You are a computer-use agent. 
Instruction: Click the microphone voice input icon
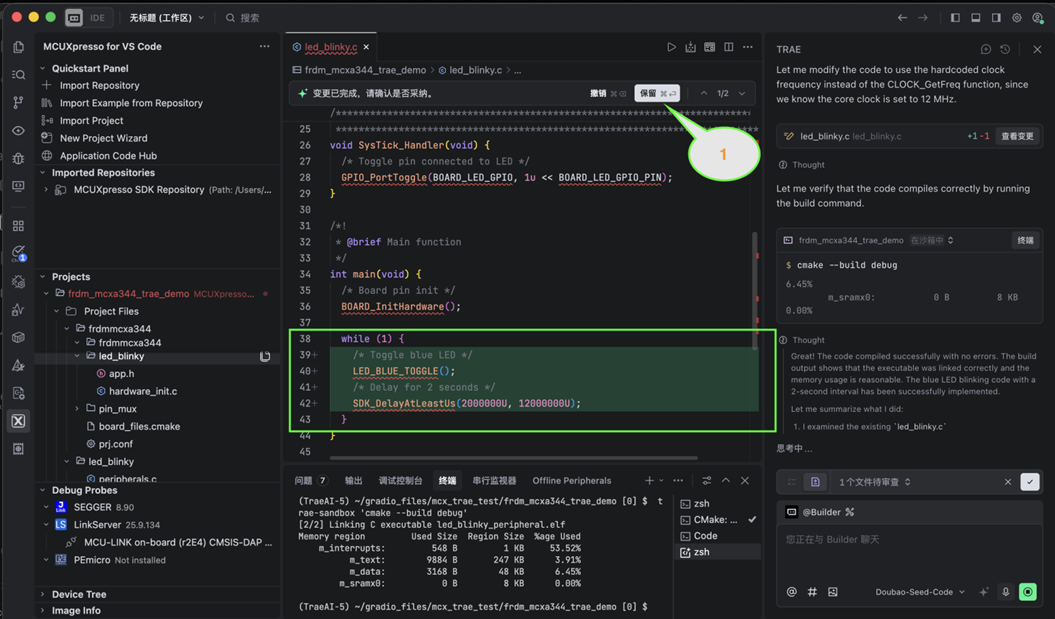point(1005,592)
